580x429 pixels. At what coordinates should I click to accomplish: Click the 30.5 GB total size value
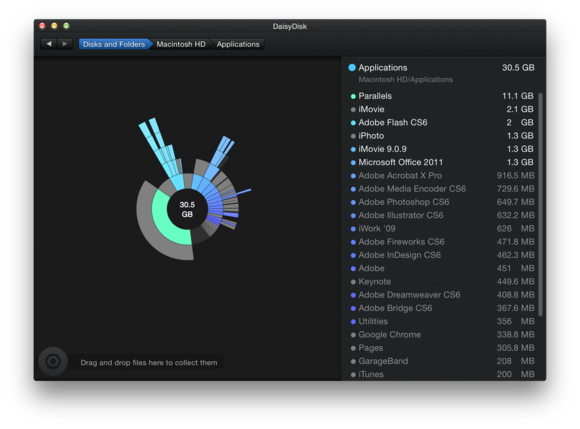click(518, 68)
